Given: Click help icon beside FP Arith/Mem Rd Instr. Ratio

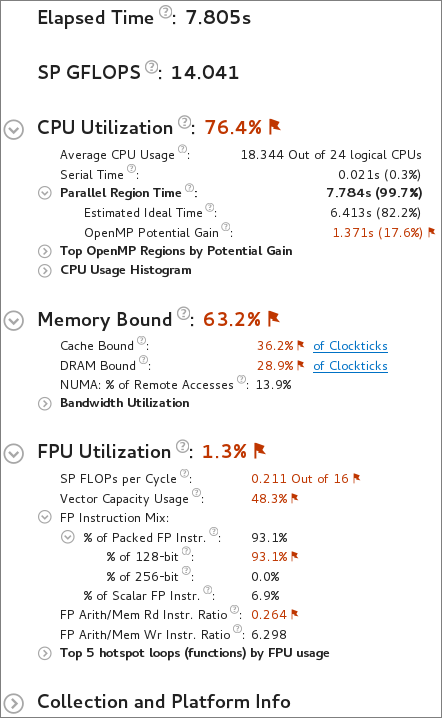Looking at the screenshot, I should click(x=235, y=609).
